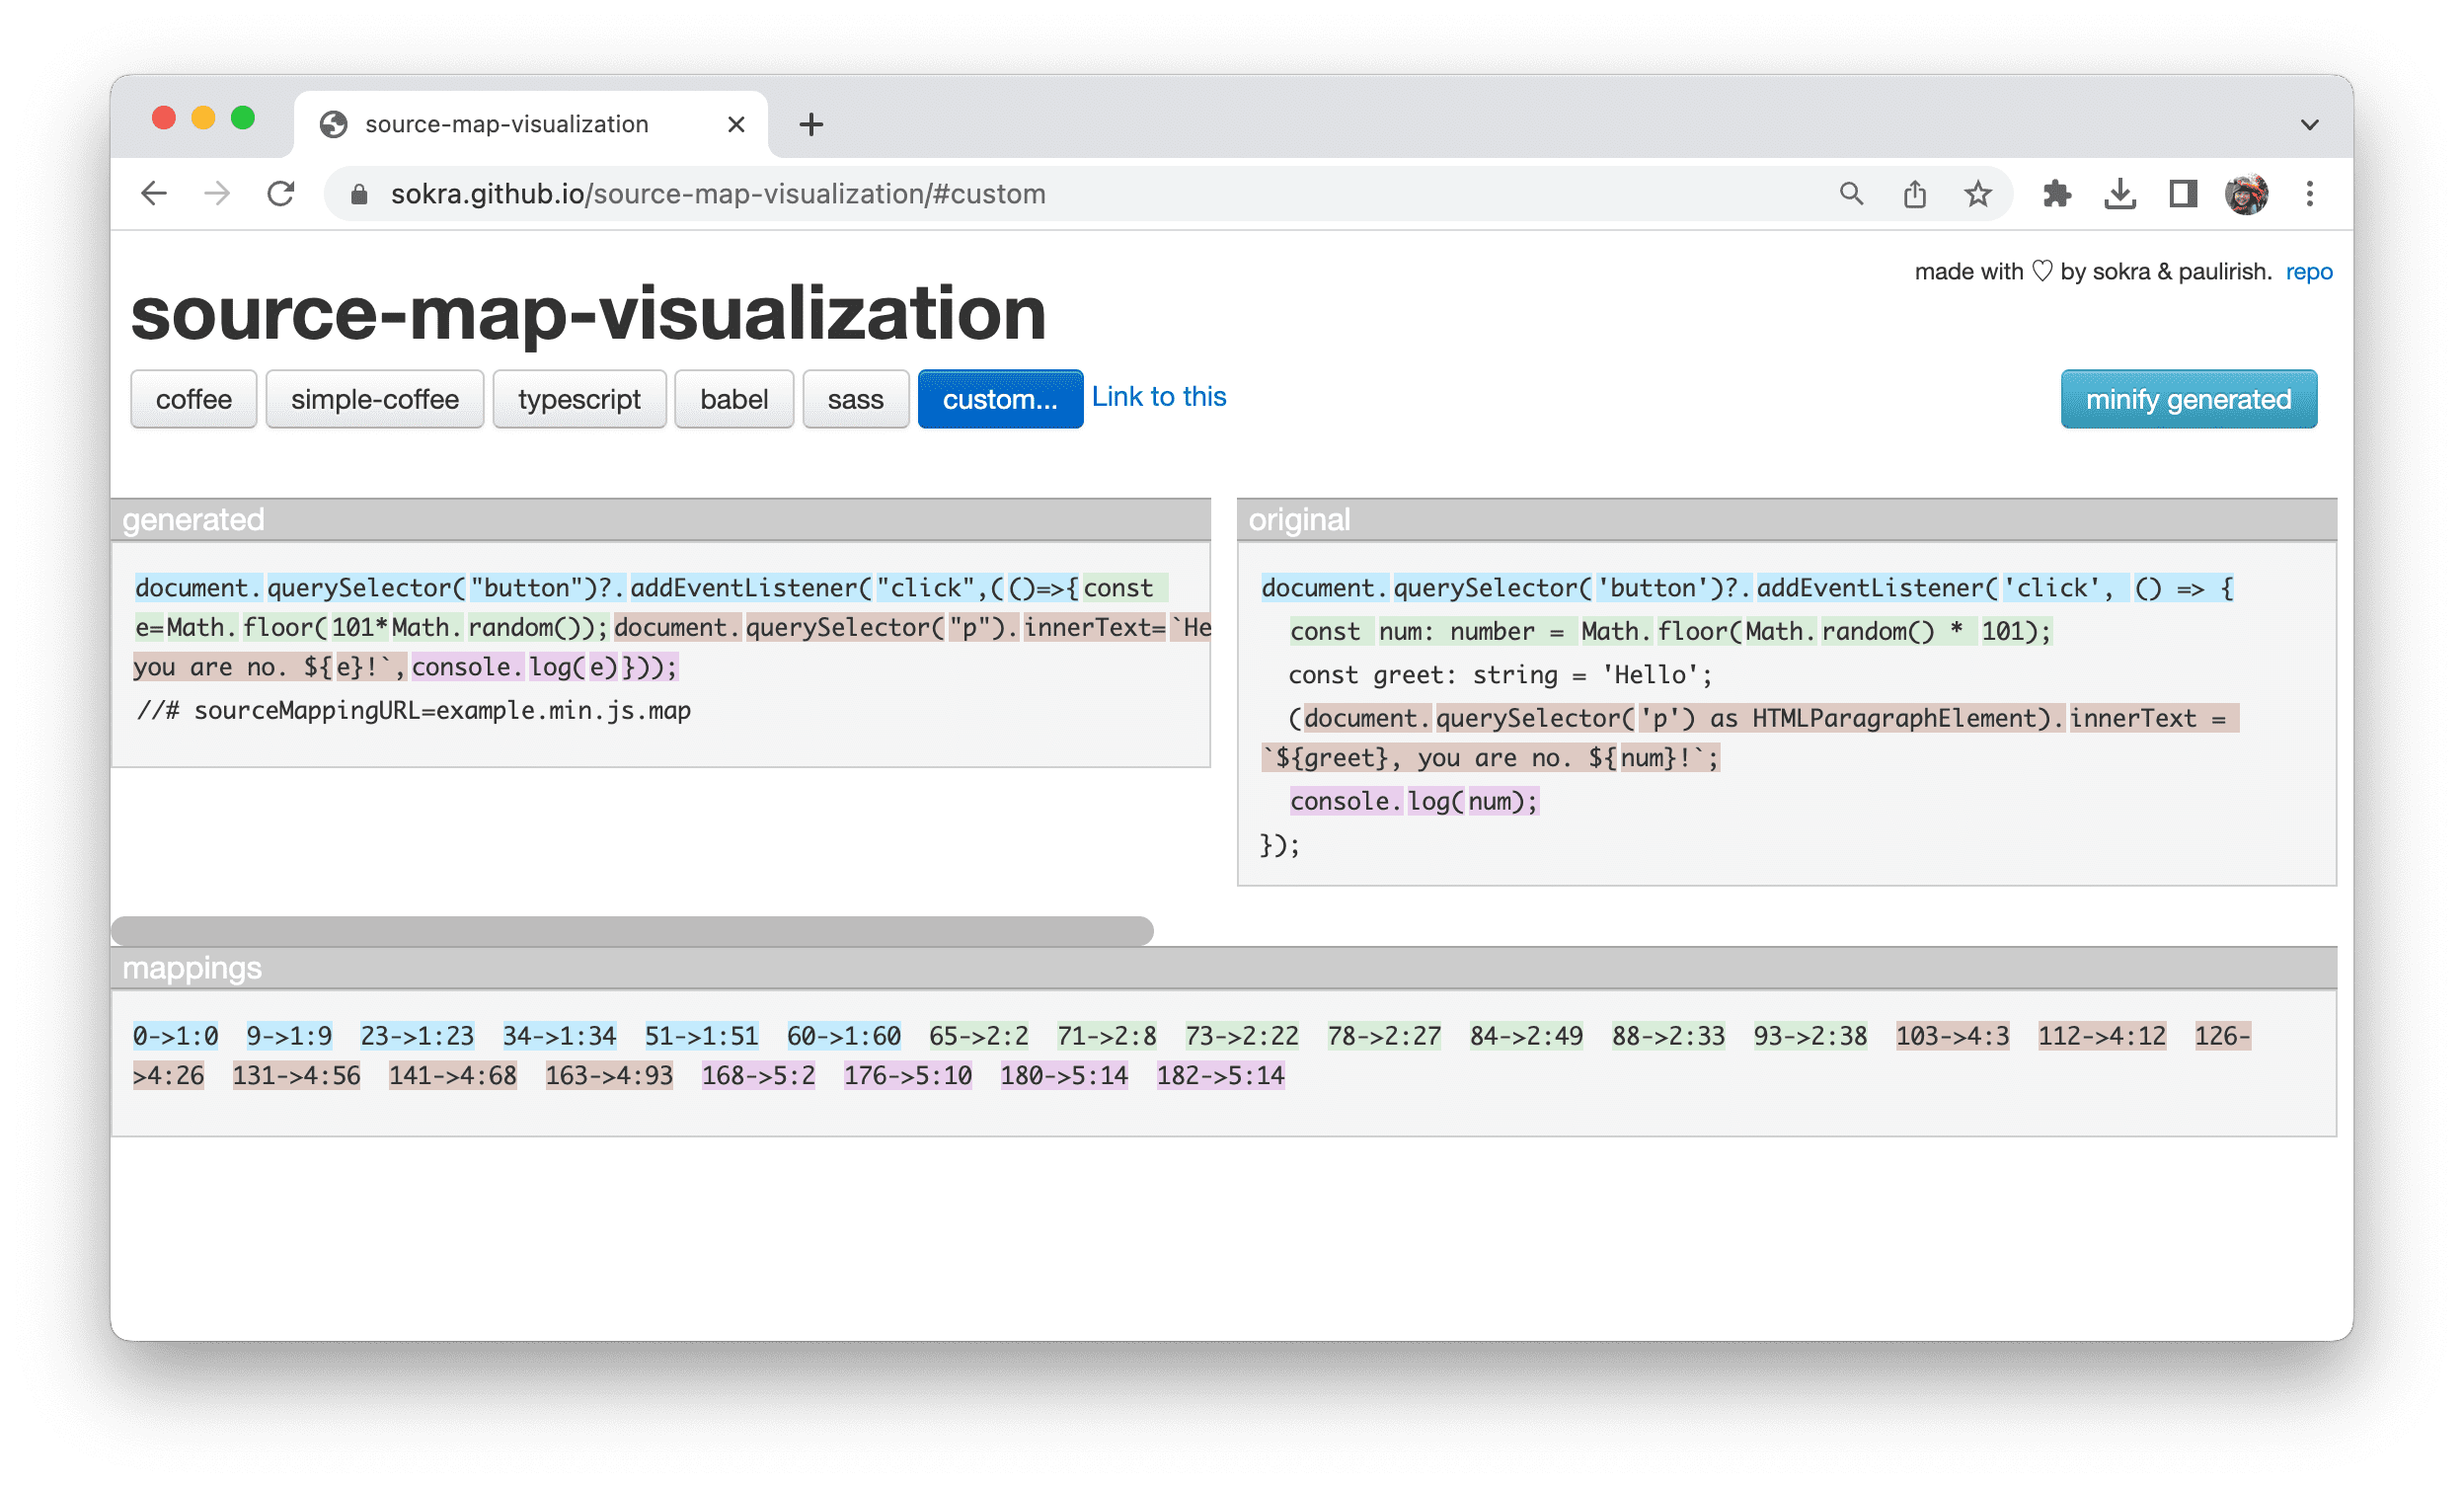Click the 'sass' preset button

(854, 400)
